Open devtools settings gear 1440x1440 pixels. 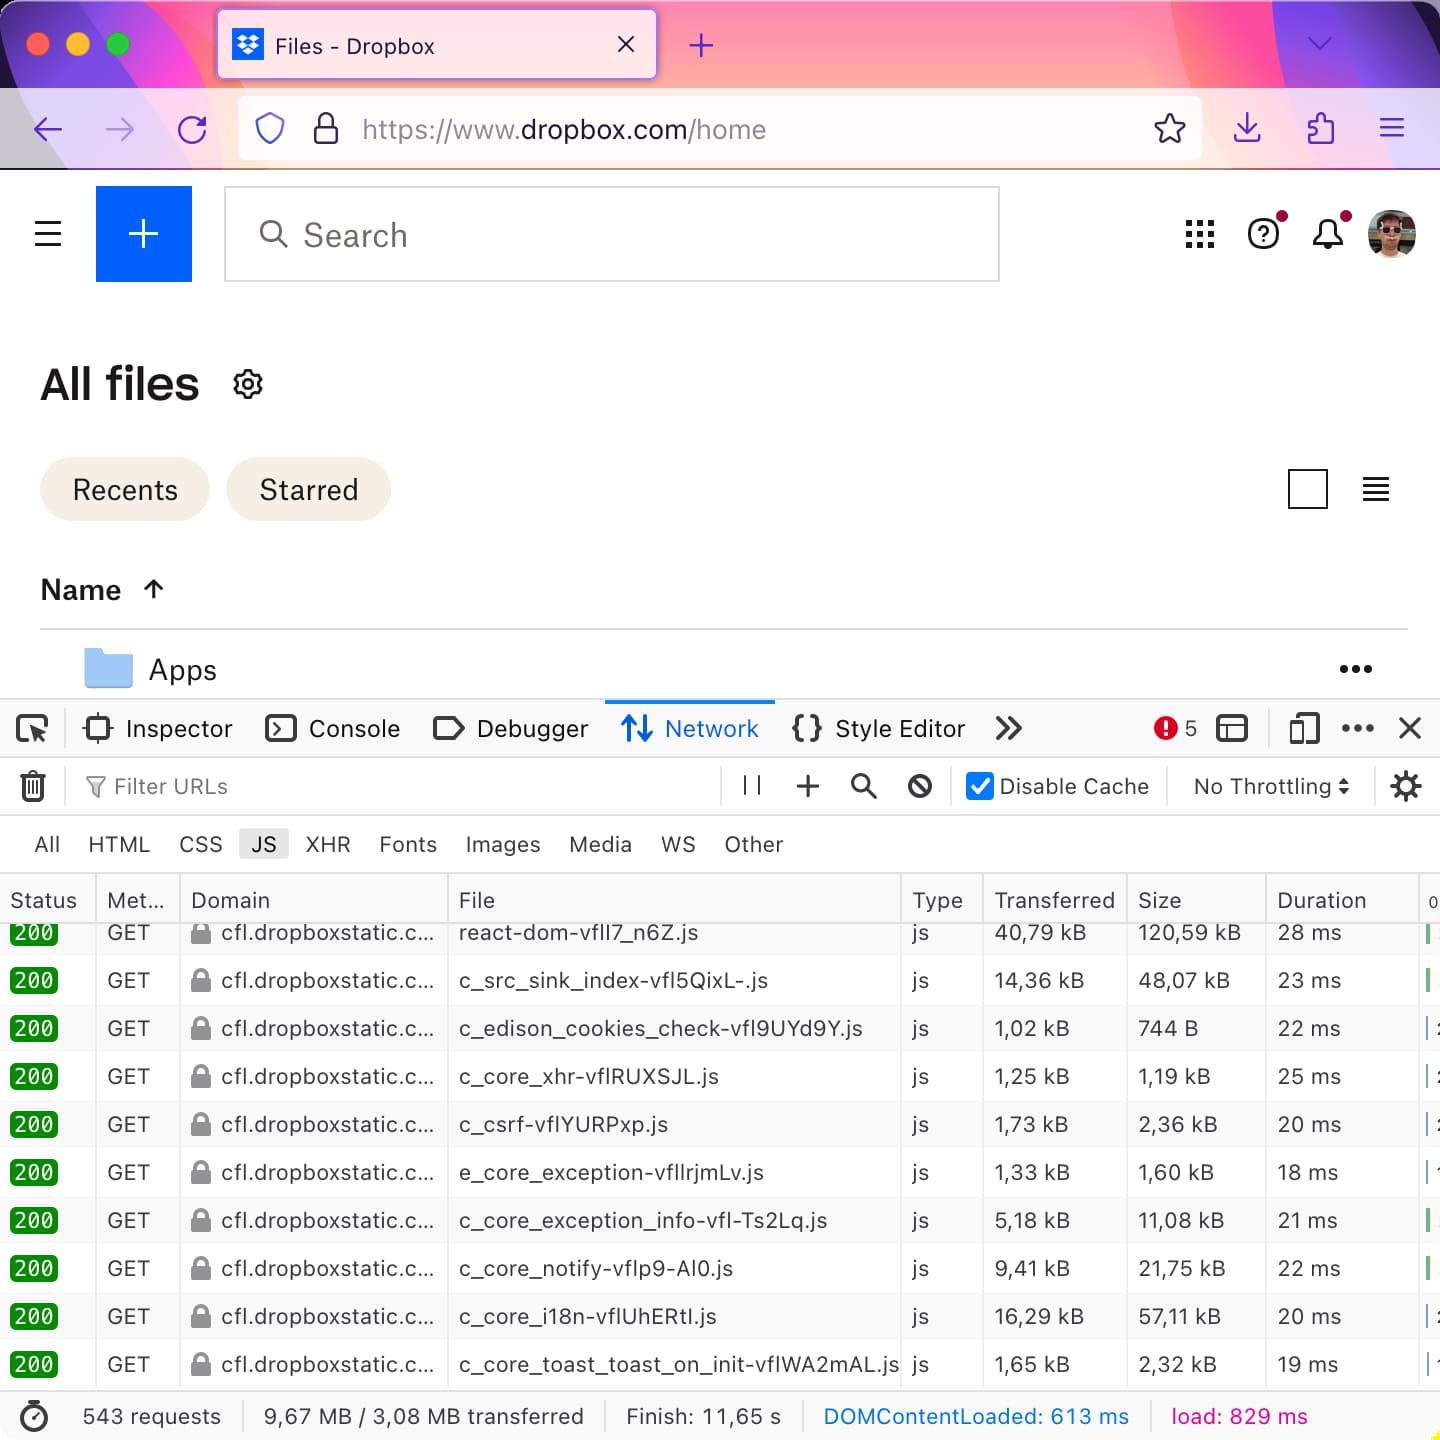tap(1406, 786)
